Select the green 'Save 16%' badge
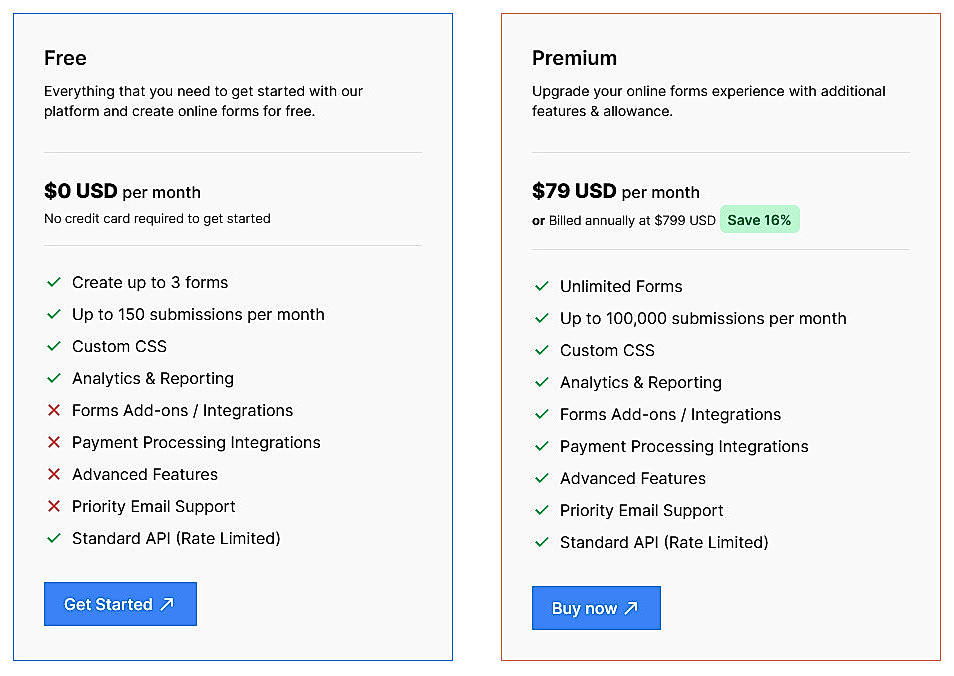Screen dimensions: 954x676 pos(760,219)
